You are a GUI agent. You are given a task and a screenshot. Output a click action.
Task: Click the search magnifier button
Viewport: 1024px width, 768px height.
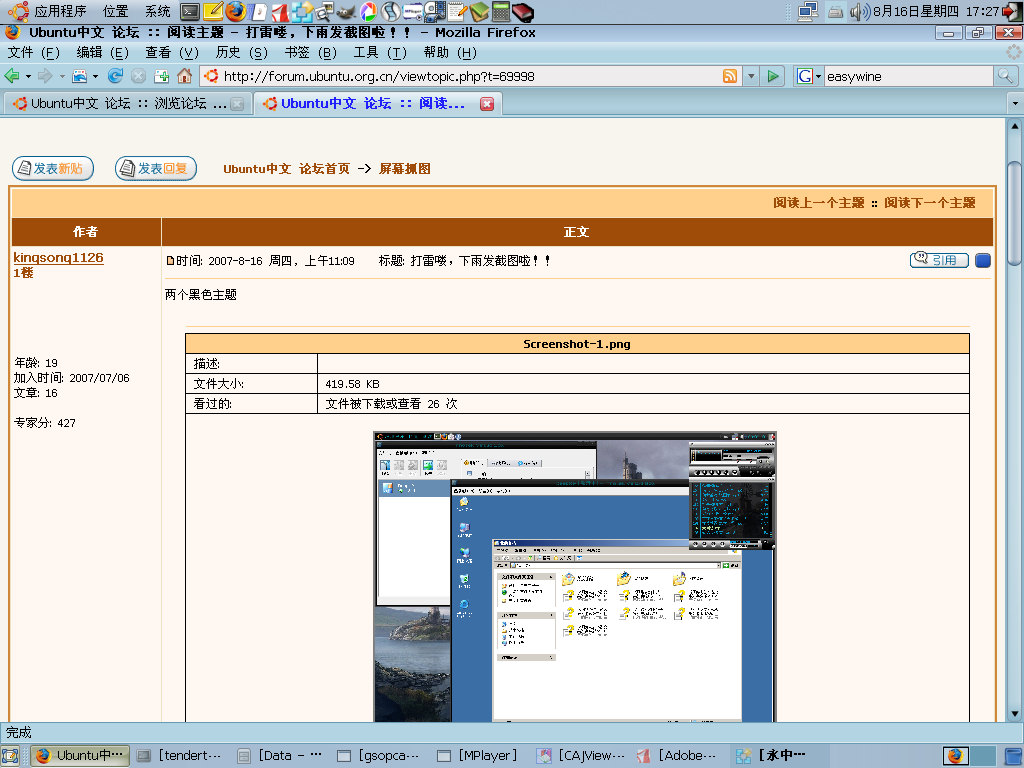pyautogui.click(x=1005, y=76)
